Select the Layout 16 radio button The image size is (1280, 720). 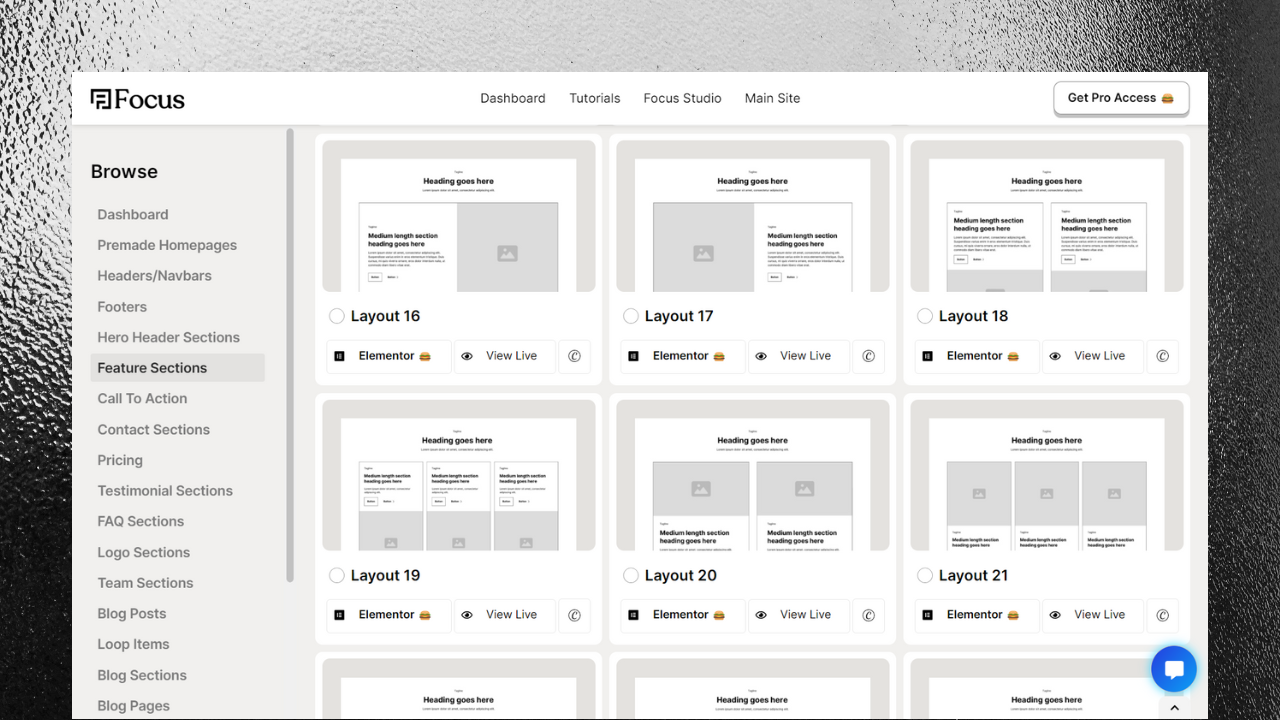337,316
